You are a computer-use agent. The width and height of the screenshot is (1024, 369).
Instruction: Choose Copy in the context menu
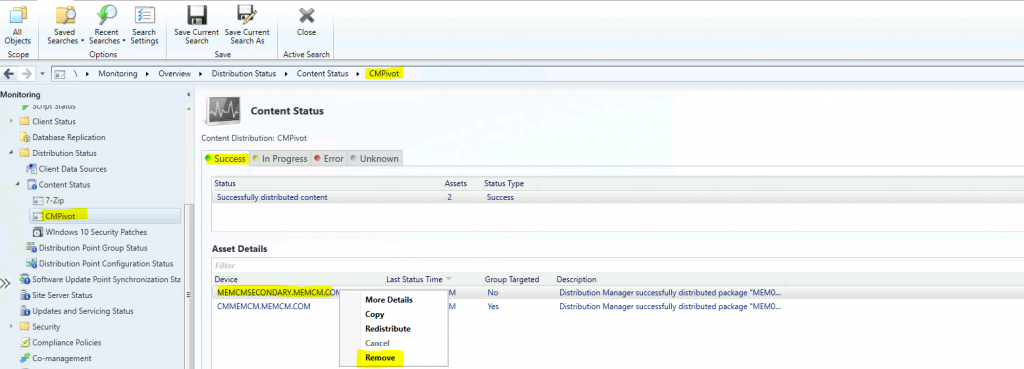pos(375,314)
